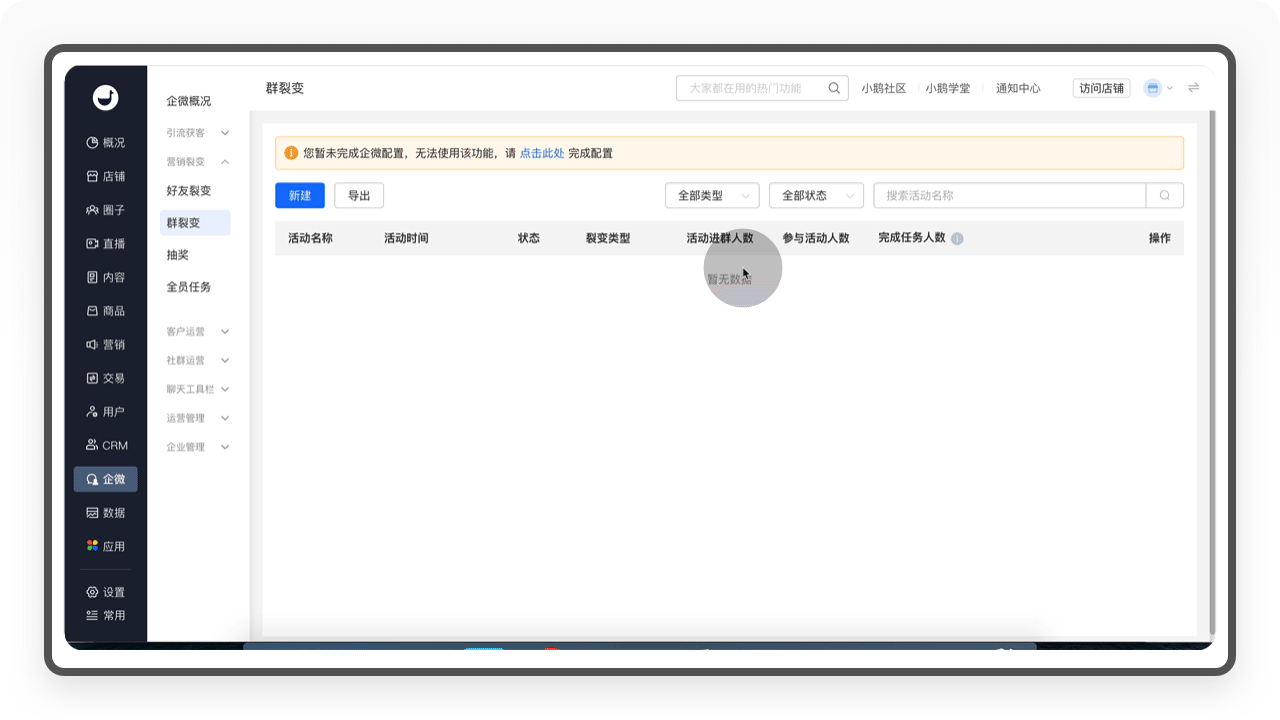Screen dimensions: 1280x720
Task: Open the 小鹅社区 link
Action: 884,89
